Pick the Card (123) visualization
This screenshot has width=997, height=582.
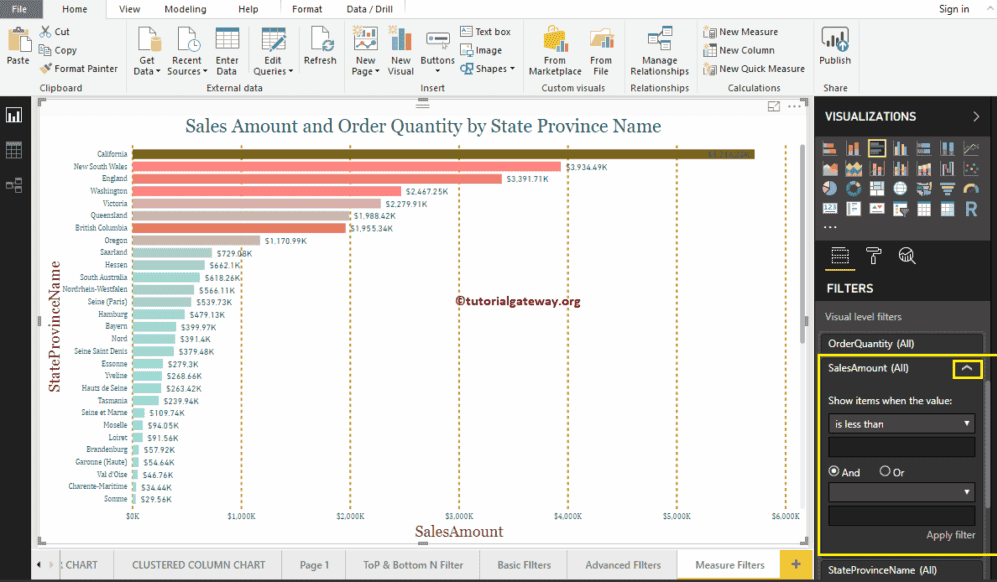(x=830, y=209)
